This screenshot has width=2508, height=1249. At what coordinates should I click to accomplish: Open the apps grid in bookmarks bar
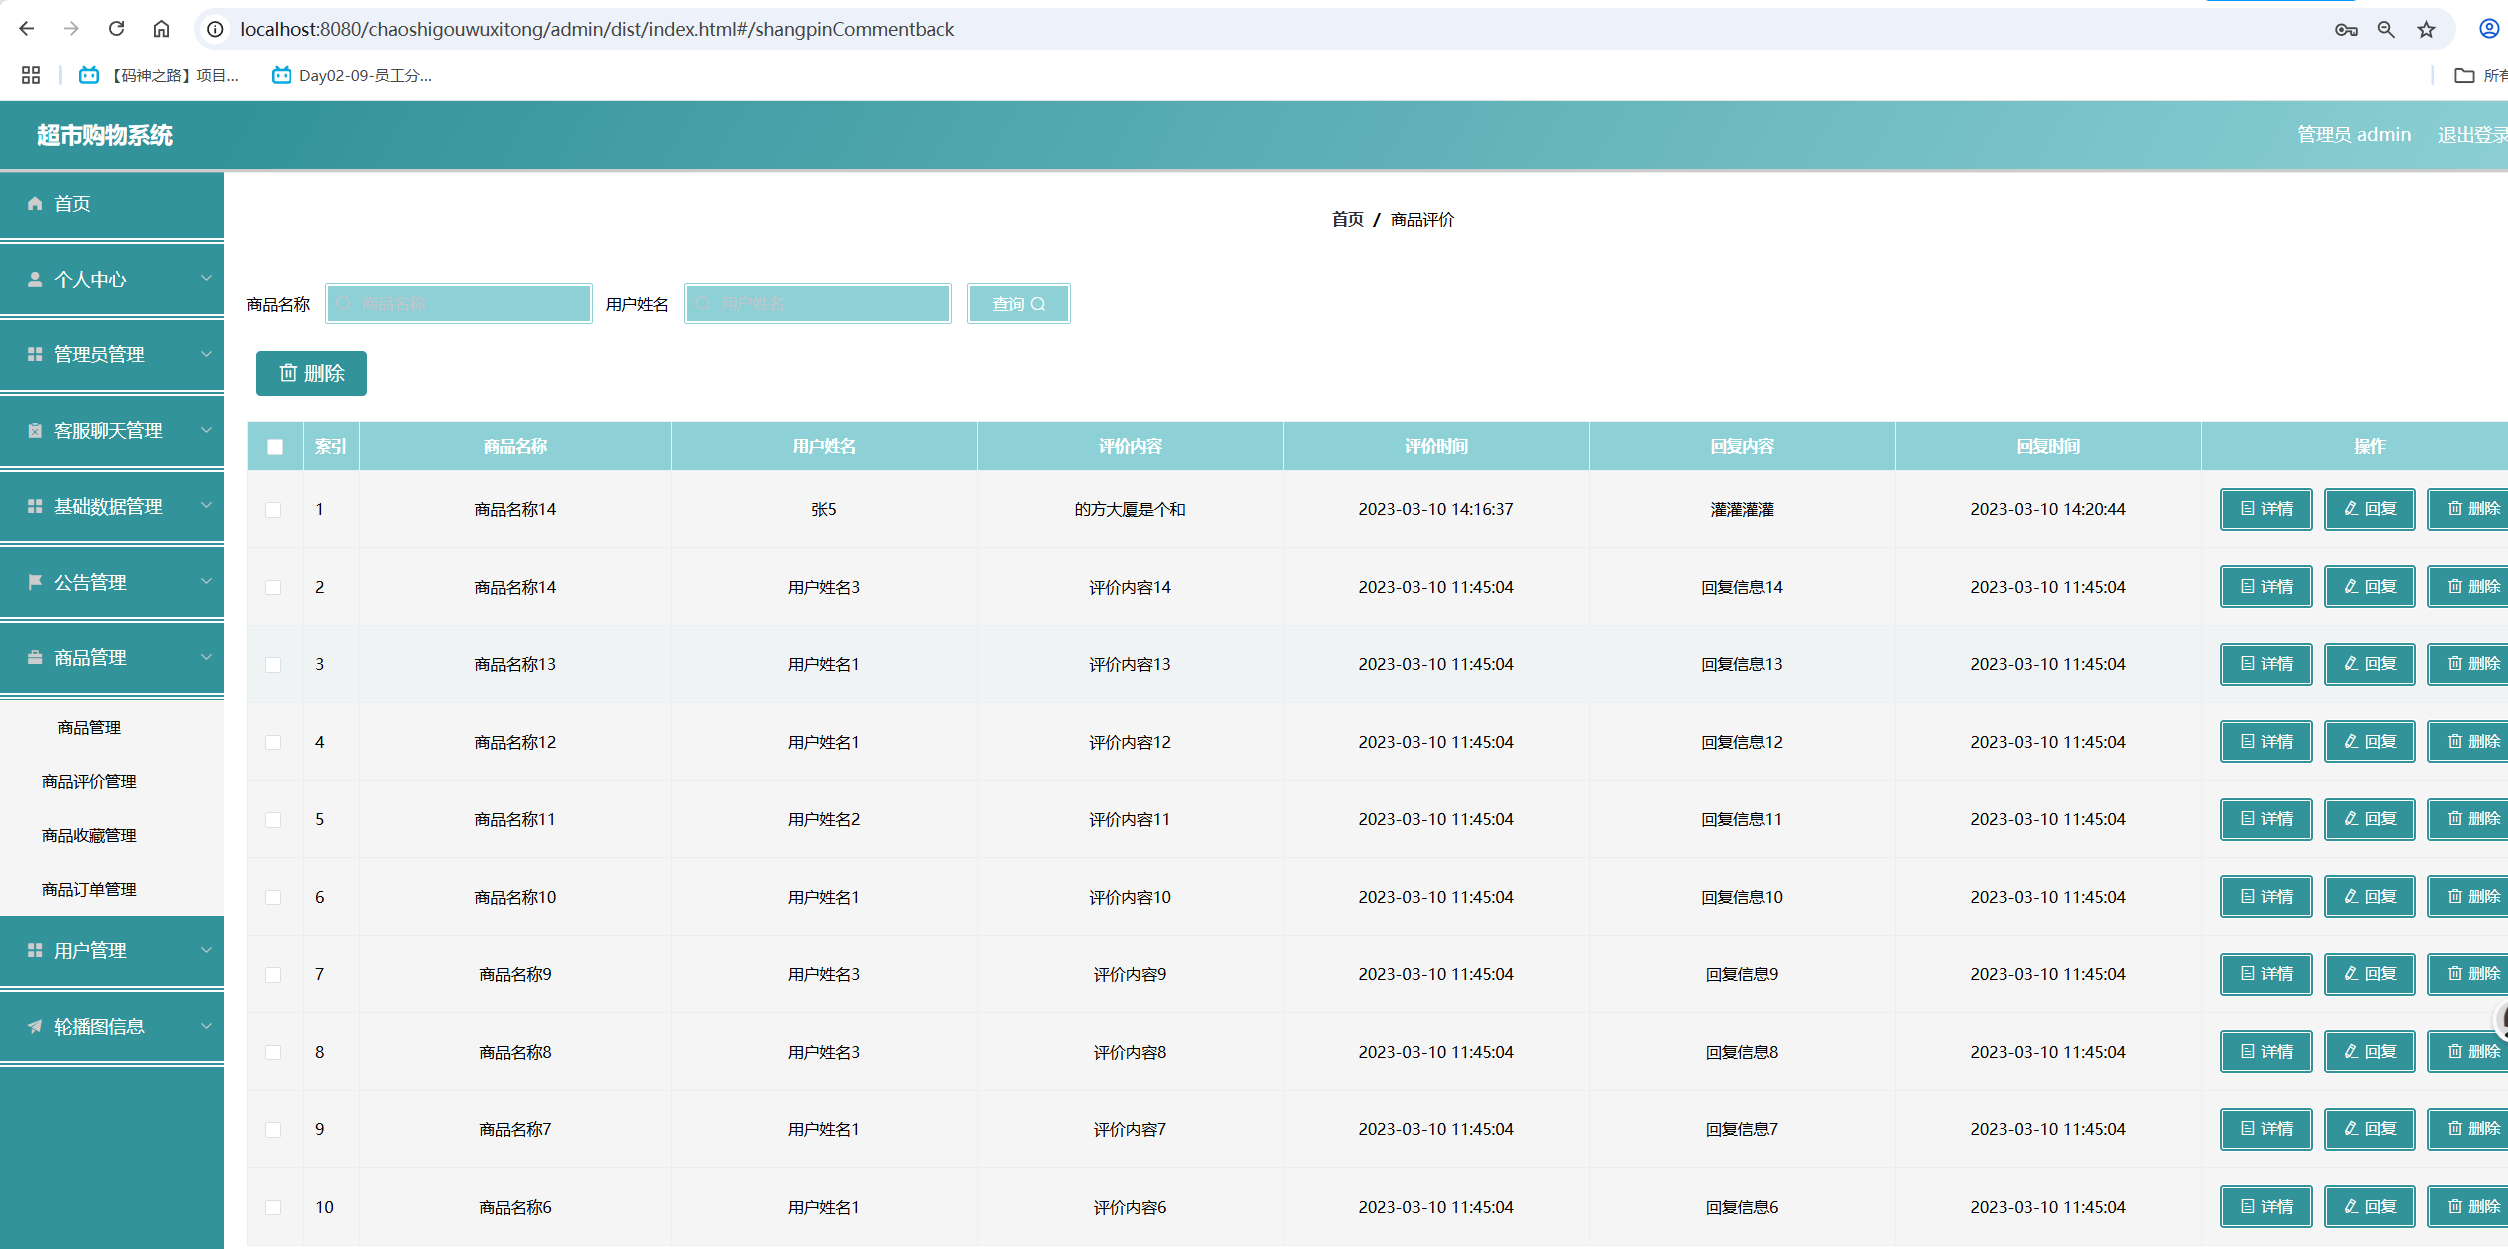click(31, 75)
